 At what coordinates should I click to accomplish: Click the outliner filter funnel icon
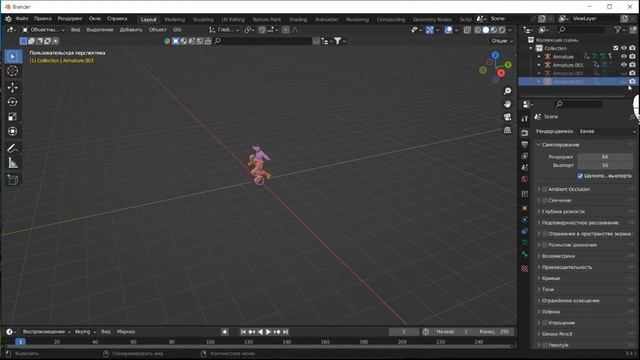click(x=618, y=30)
